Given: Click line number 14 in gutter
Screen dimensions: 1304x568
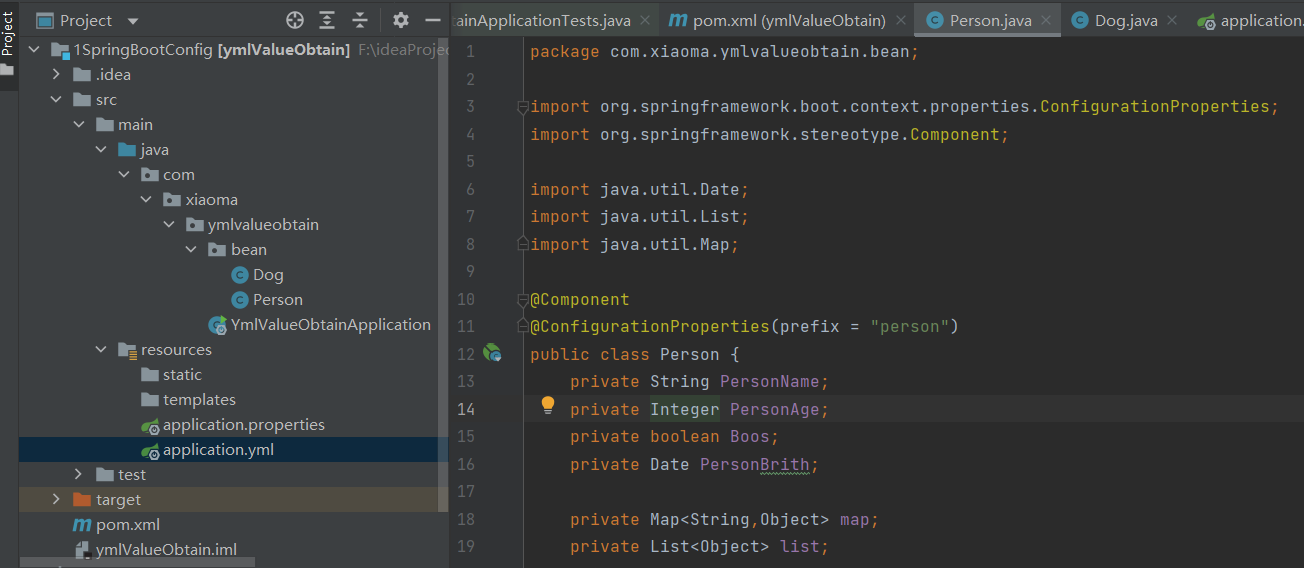Looking at the screenshot, I should click(x=465, y=409).
